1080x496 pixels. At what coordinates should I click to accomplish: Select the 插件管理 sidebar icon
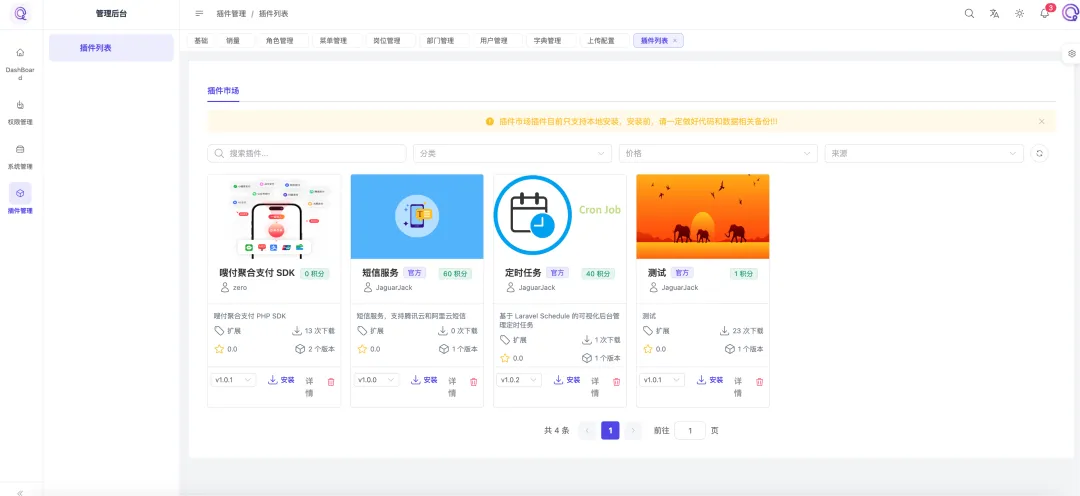click(x=20, y=193)
